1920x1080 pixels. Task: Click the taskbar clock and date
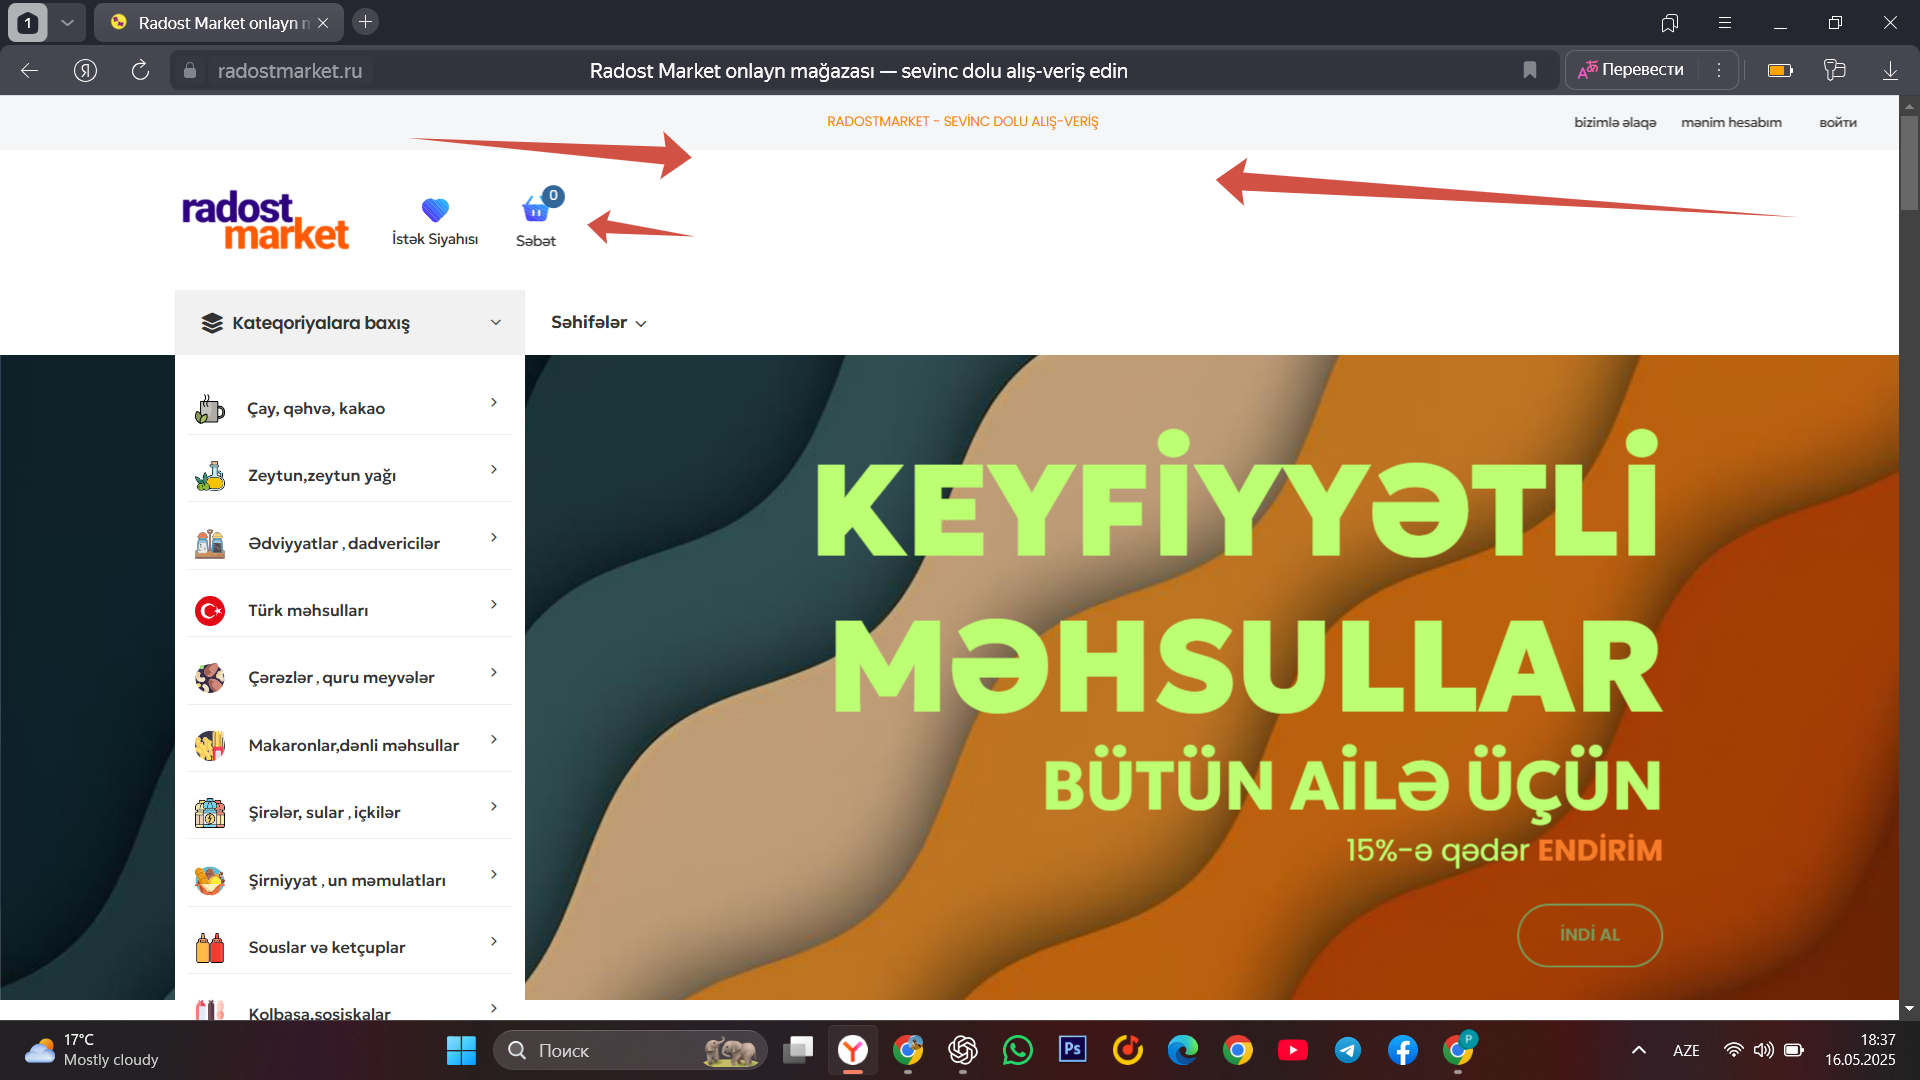point(1860,1050)
